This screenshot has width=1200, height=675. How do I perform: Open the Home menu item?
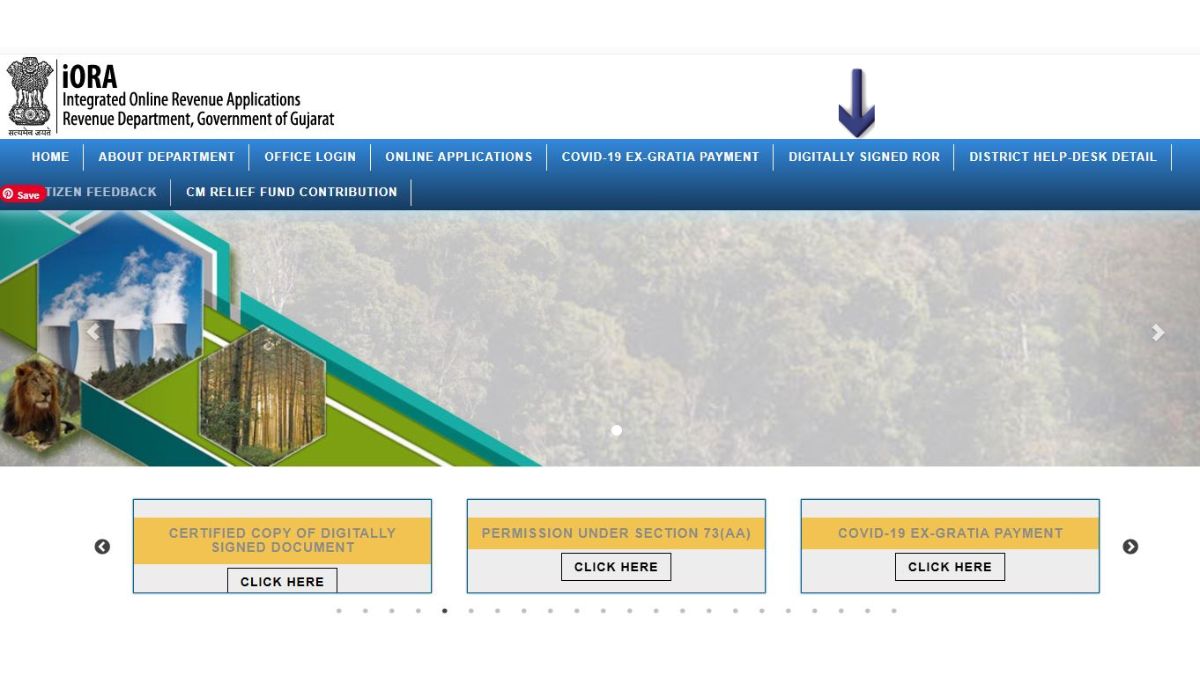[x=50, y=157]
